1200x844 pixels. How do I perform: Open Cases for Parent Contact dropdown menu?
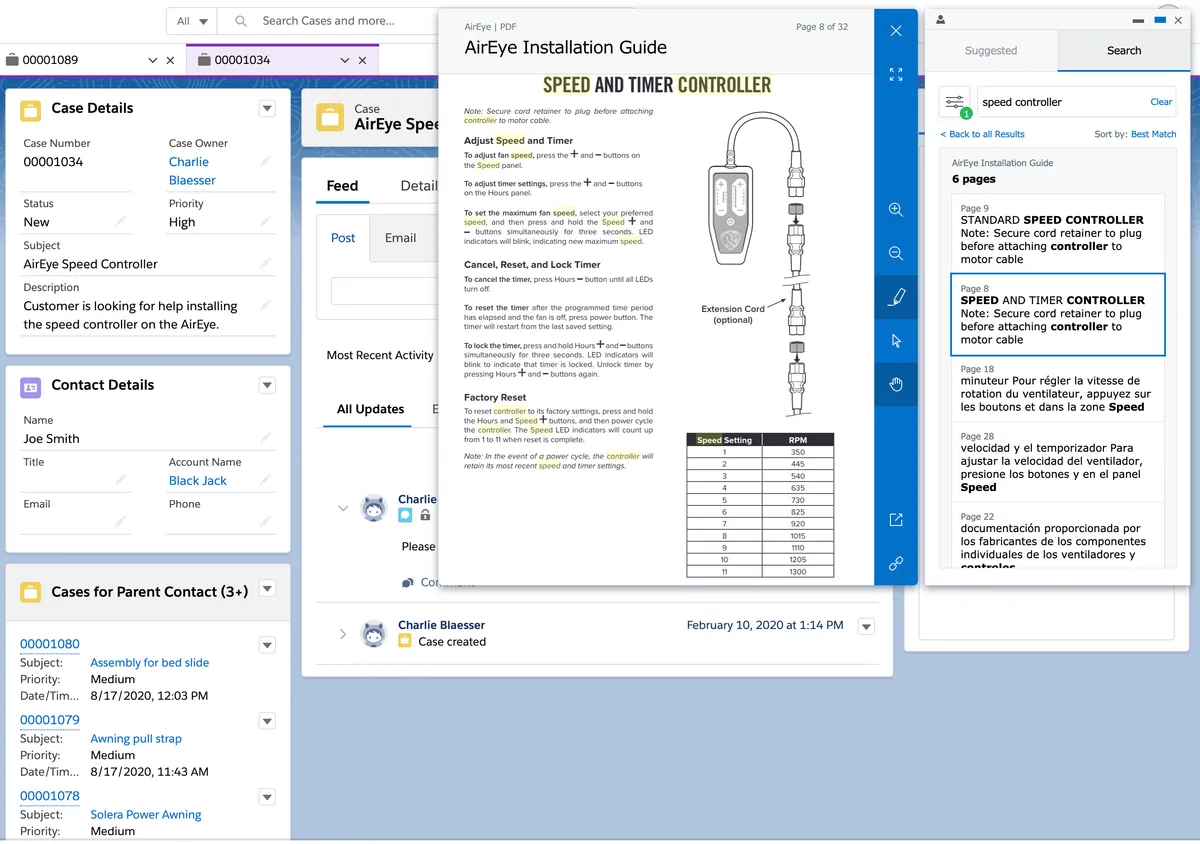click(x=267, y=589)
